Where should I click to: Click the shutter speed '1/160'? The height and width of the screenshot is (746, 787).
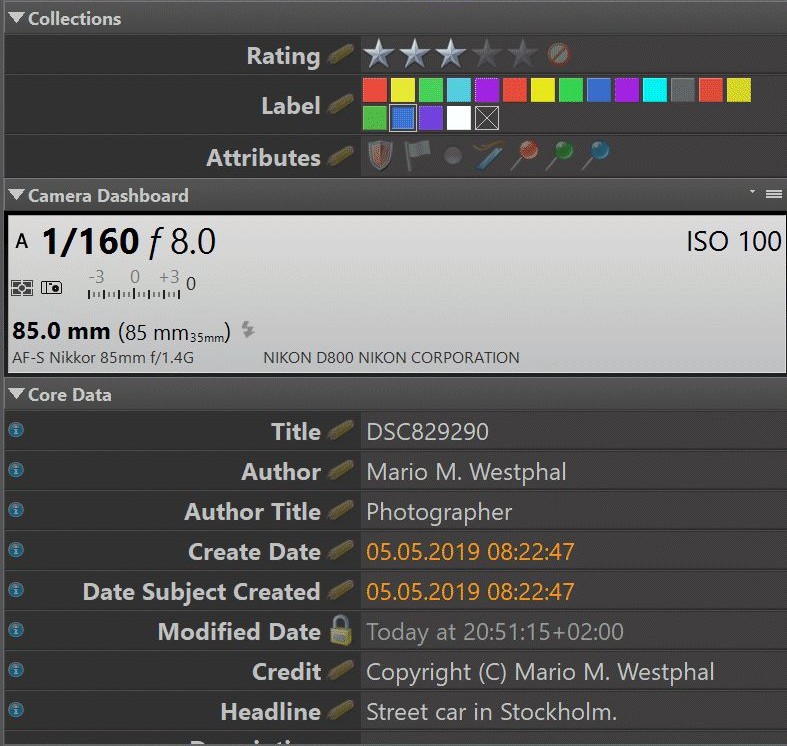90,241
